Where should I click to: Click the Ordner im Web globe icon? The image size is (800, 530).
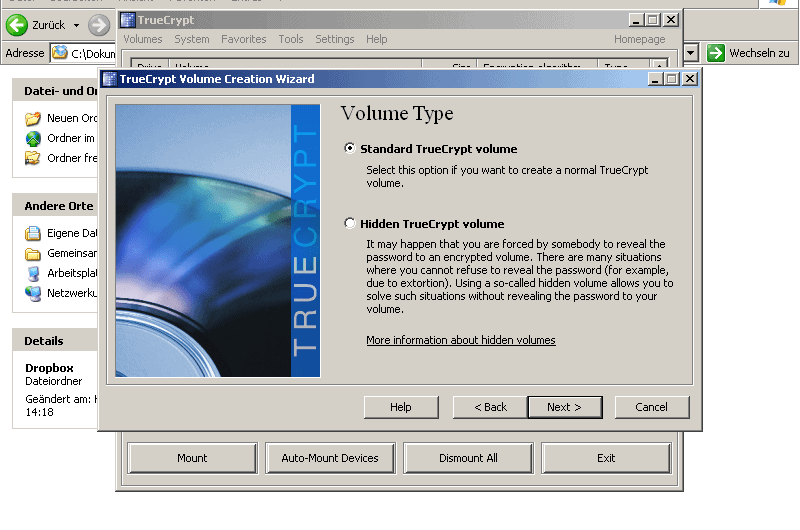click(x=33, y=138)
